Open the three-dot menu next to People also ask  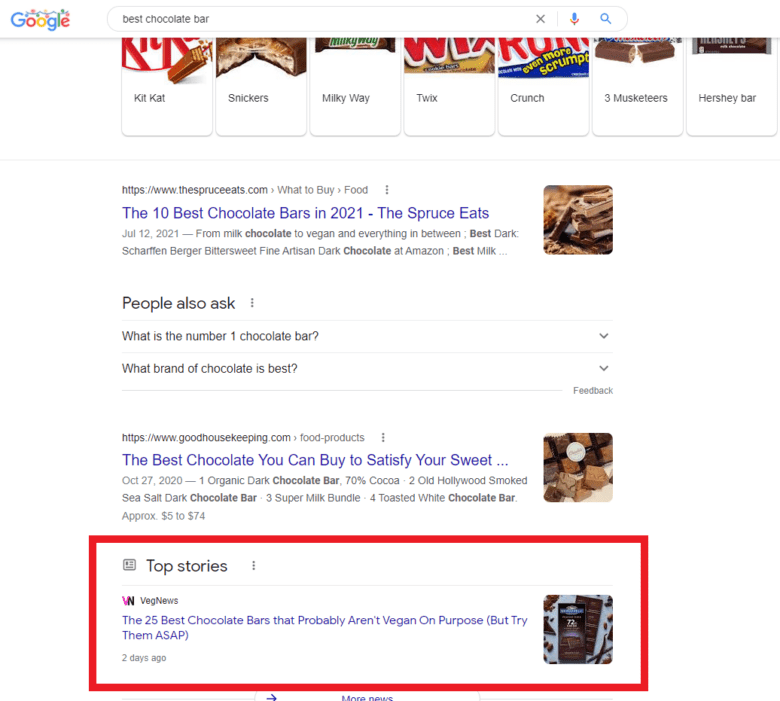pyautogui.click(x=252, y=302)
